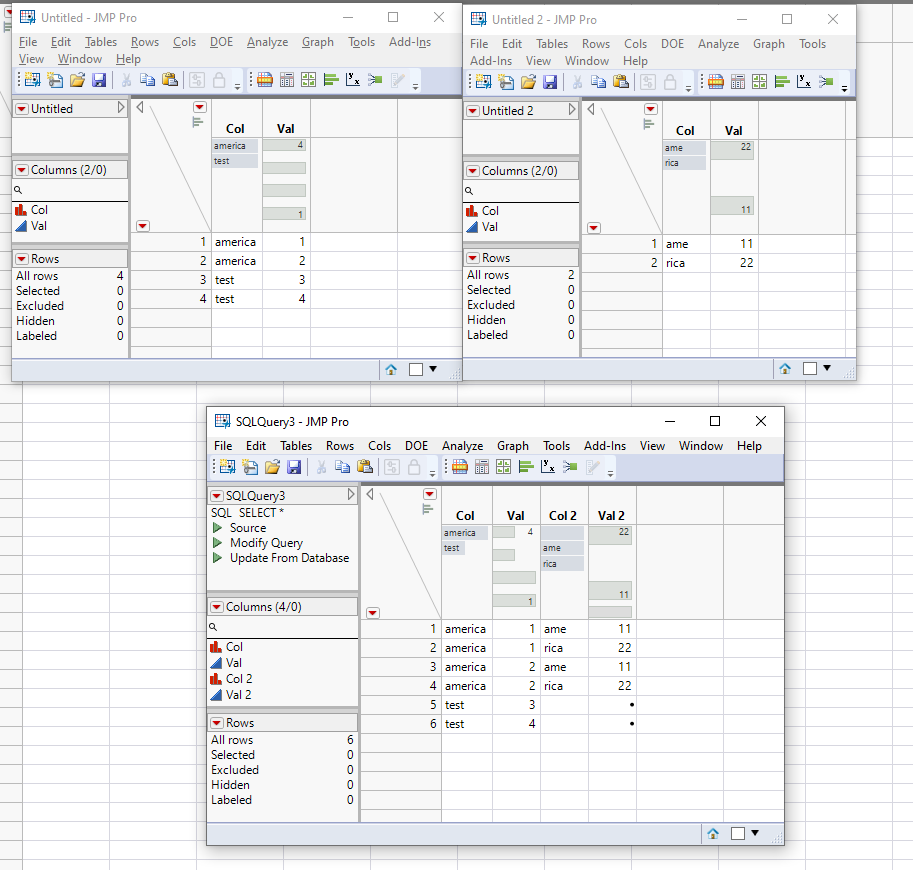Click Distribution green bars icon in Untitled window

(331, 80)
